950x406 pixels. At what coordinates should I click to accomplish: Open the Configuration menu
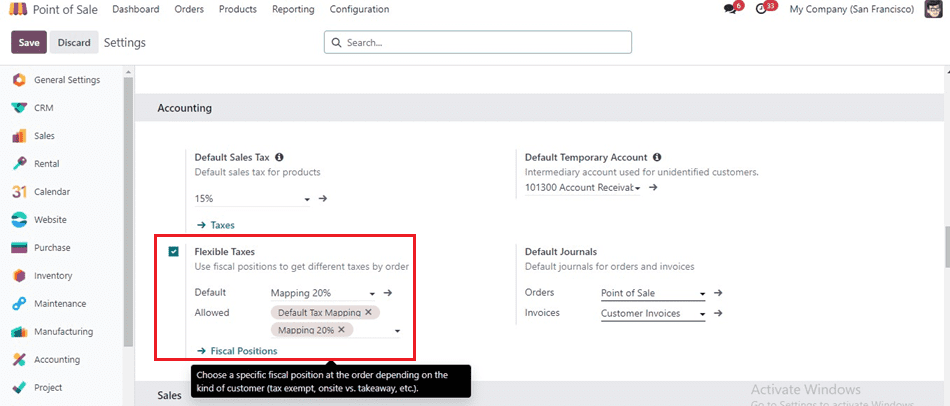point(359,9)
